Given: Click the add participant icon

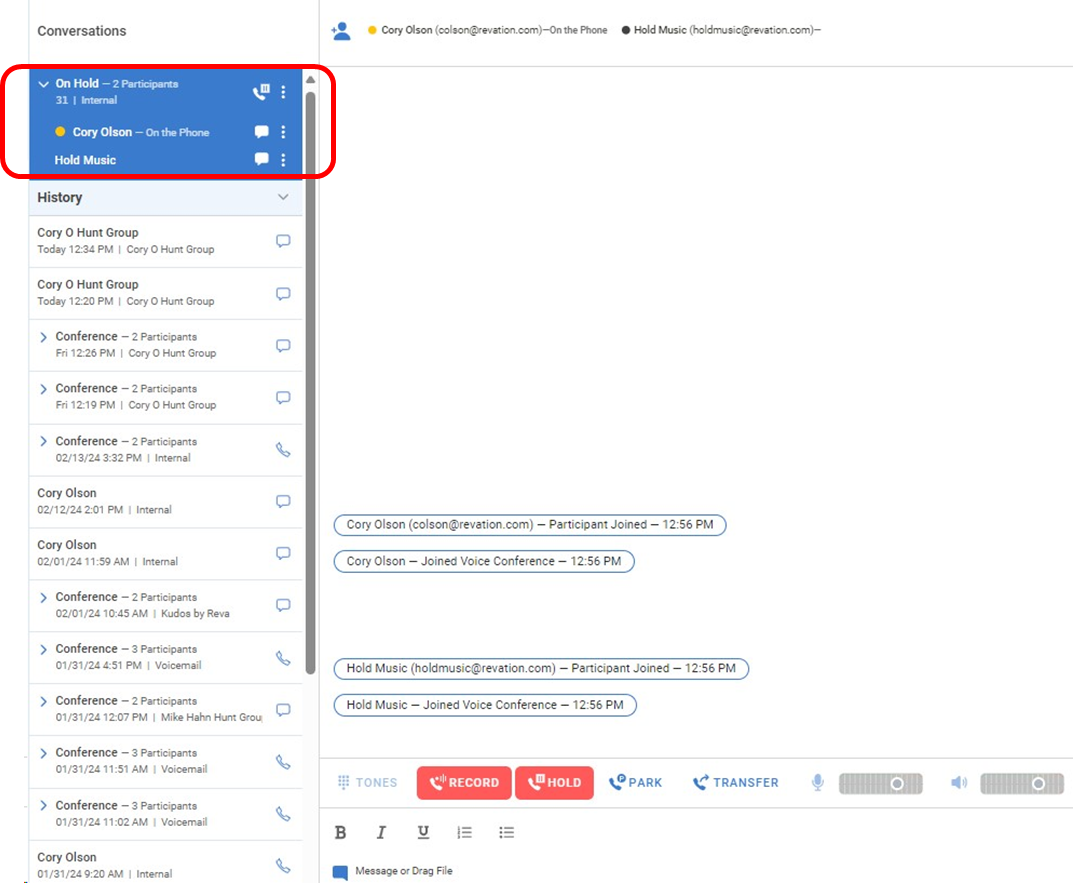Looking at the screenshot, I should pyautogui.click(x=341, y=31).
